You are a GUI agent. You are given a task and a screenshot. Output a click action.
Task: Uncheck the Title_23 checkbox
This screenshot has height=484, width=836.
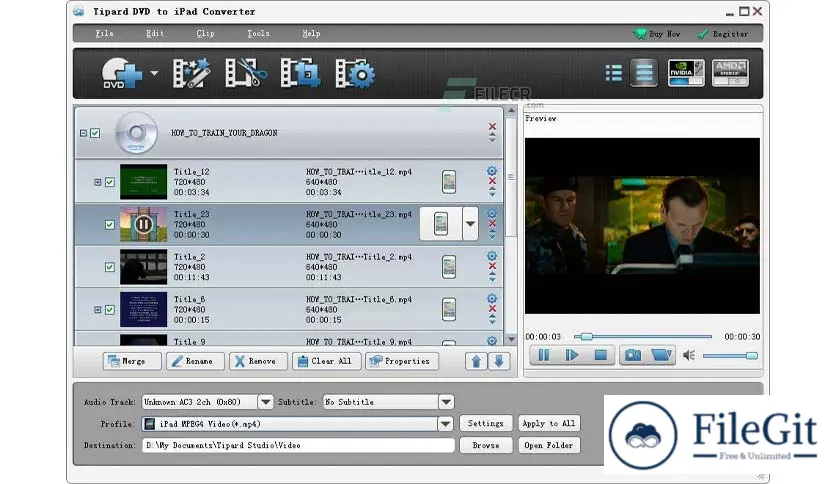click(x=110, y=224)
